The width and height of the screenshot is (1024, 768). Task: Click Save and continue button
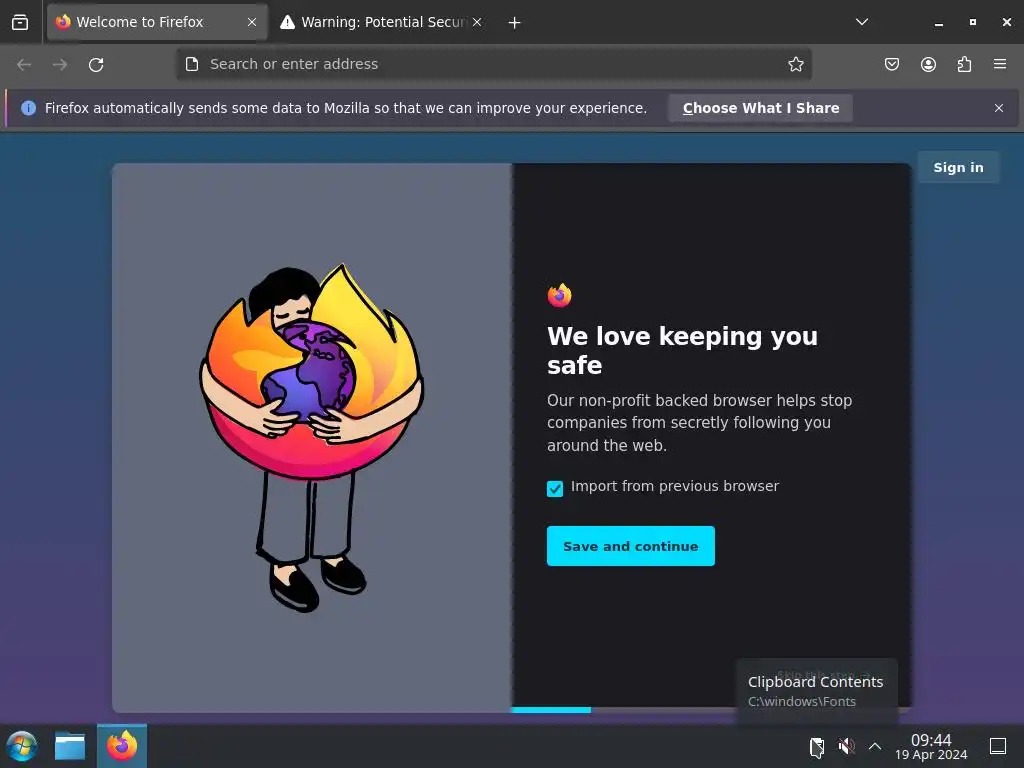tap(631, 546)
